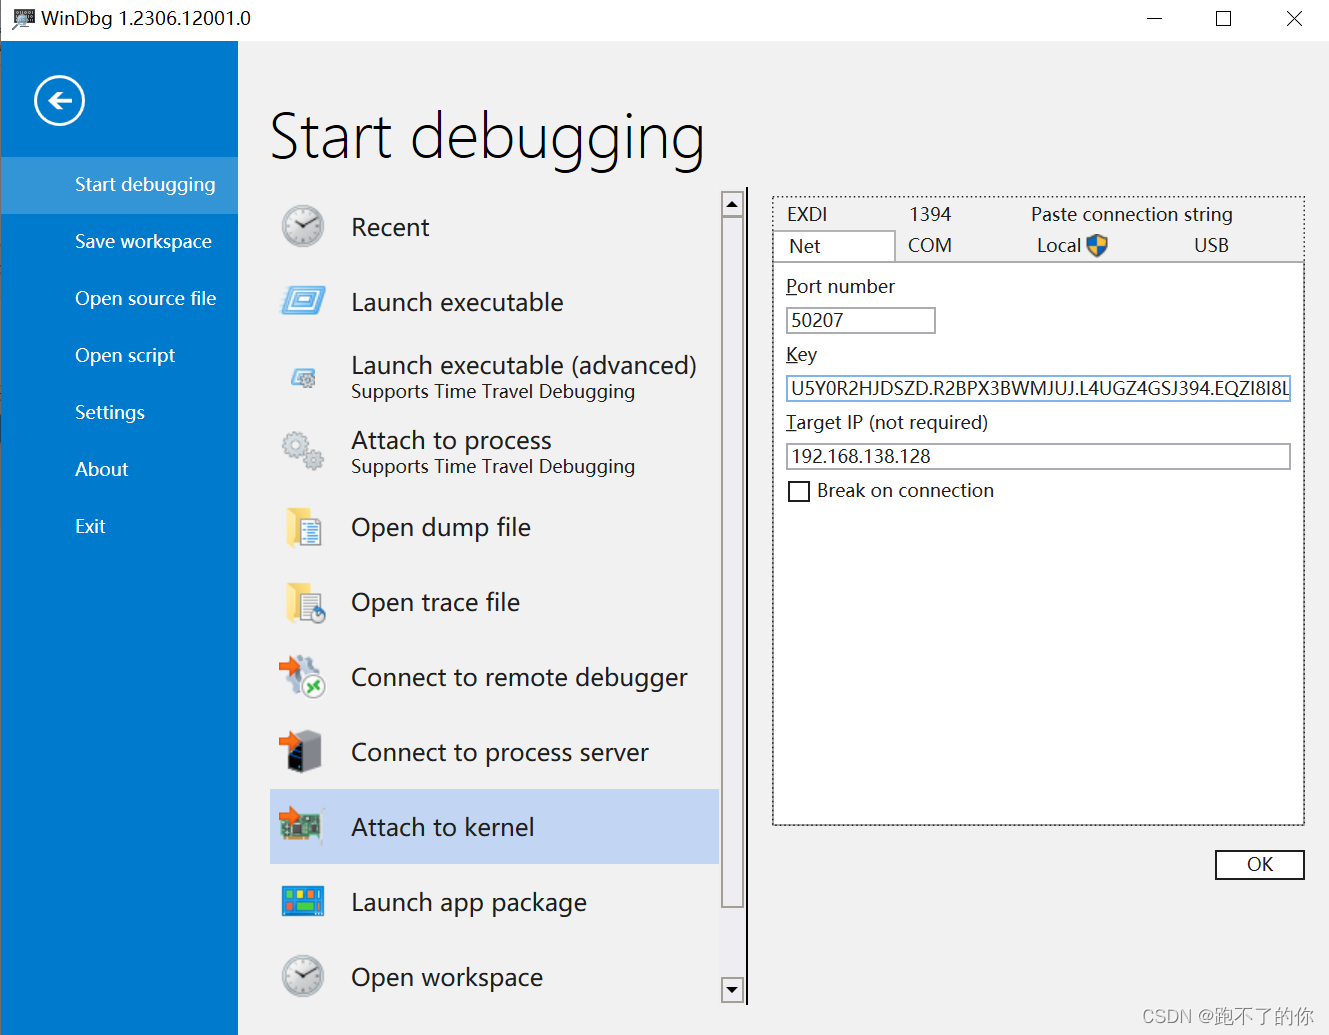Open Settings from the sidebar
This screenshot has height=1035, width=1329.
(x=120, y=413)
